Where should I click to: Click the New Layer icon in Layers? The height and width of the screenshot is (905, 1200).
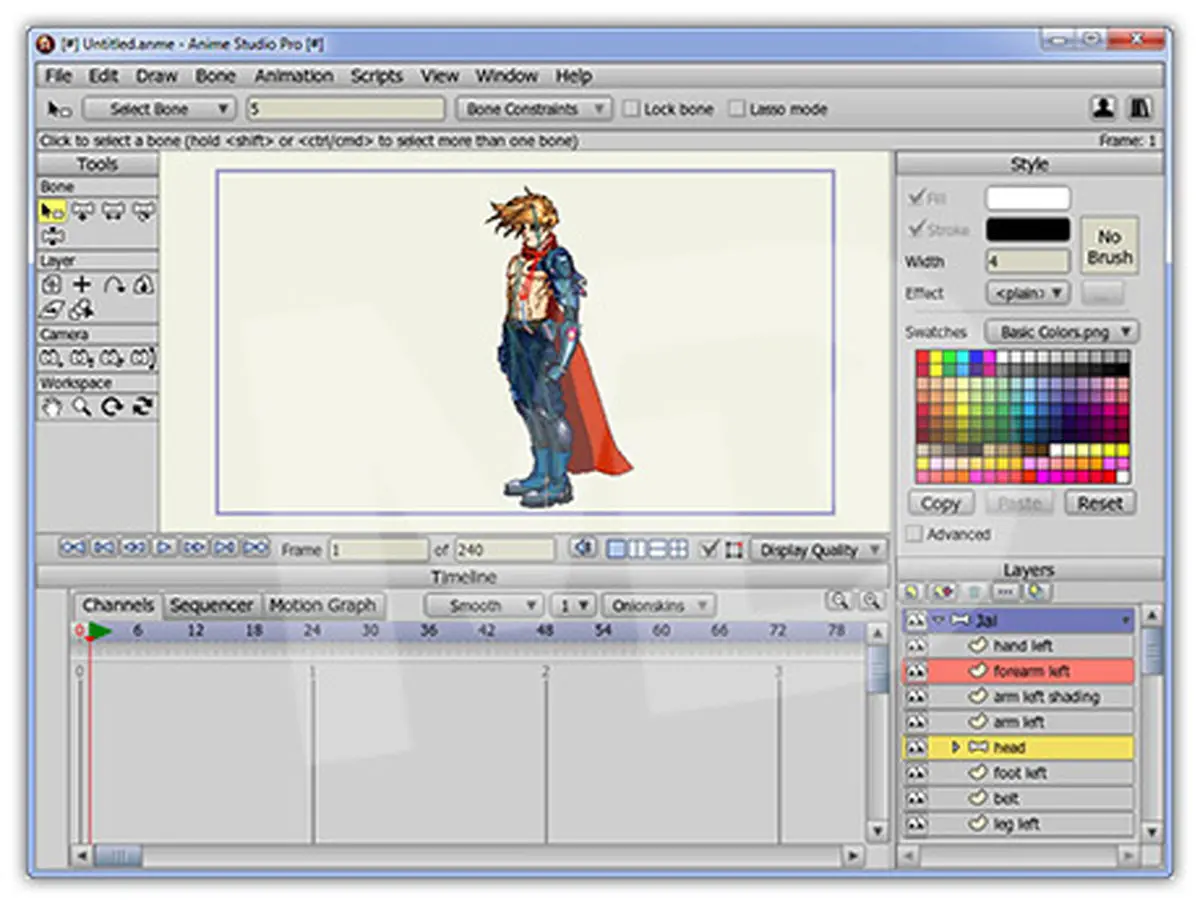point(913,592)
